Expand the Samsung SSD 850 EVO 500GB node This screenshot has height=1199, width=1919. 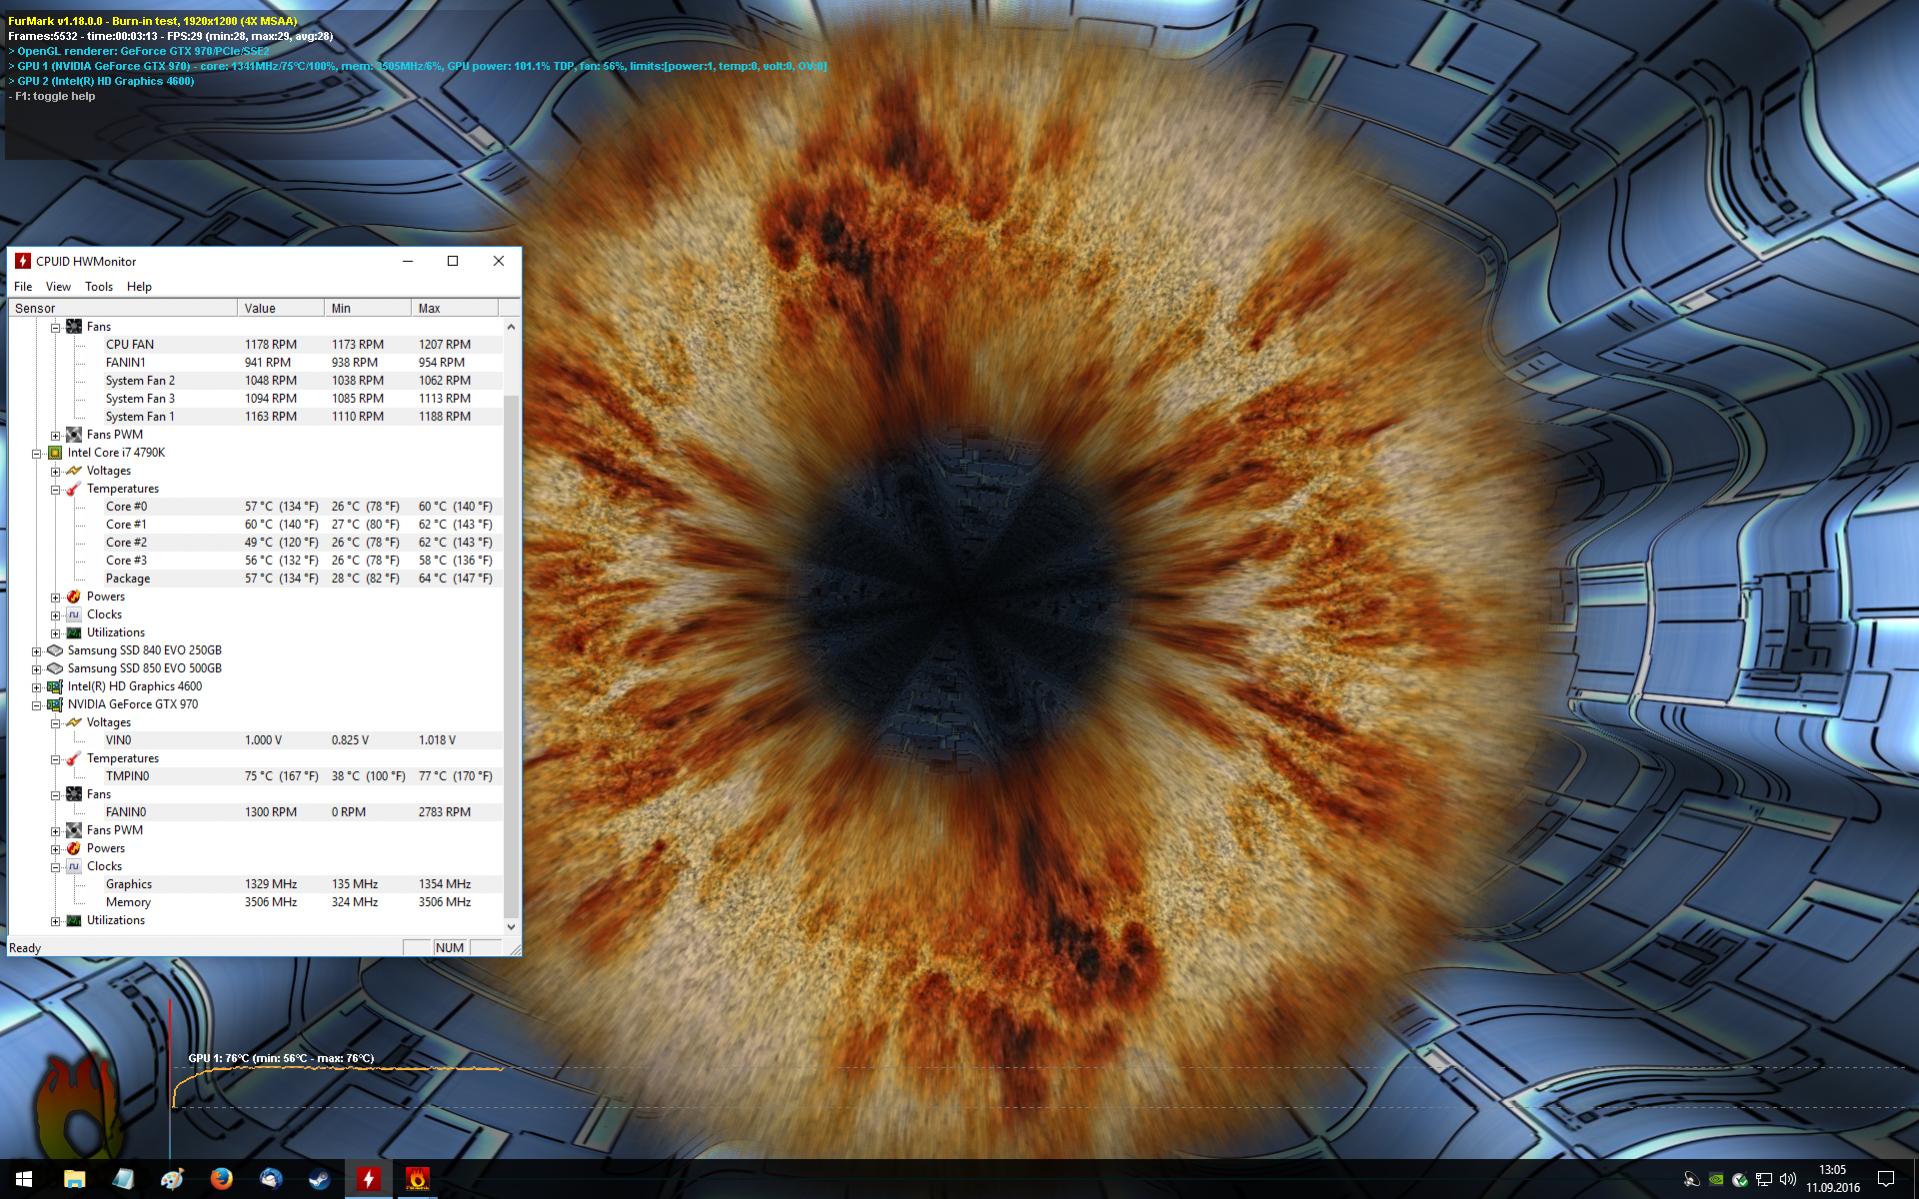point(37,669)
